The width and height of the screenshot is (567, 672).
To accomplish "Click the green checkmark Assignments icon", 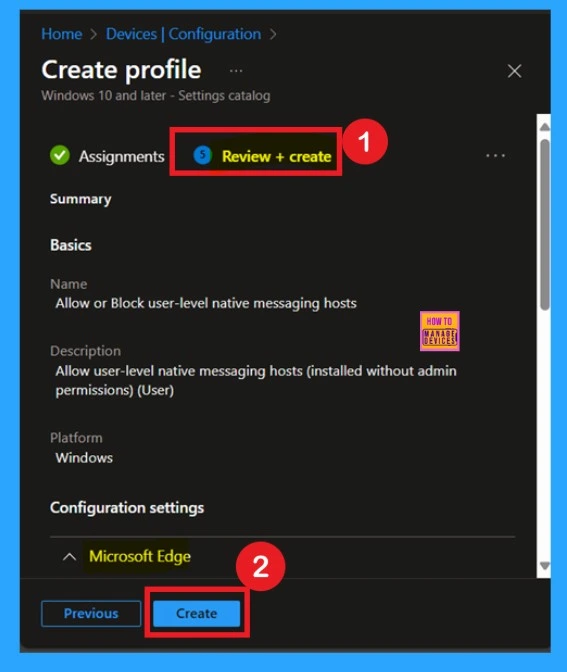I will click(60, 155).
